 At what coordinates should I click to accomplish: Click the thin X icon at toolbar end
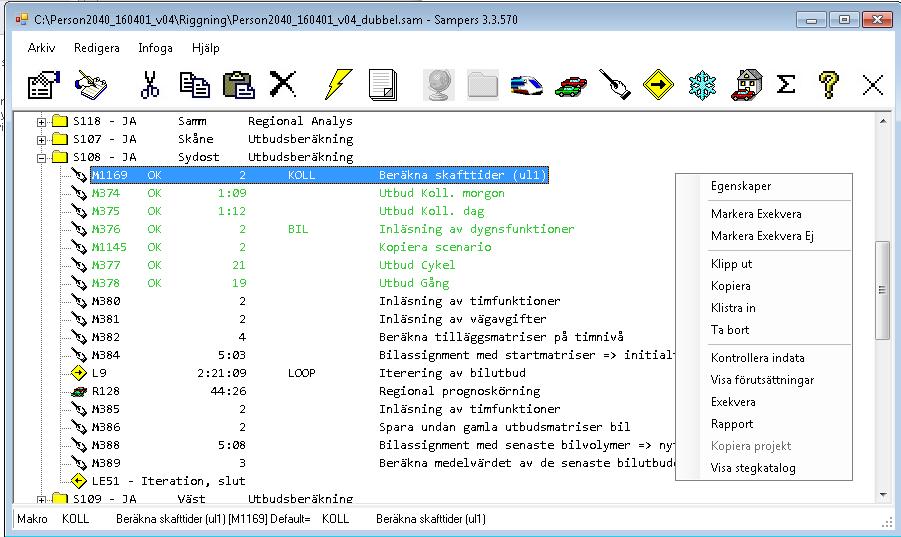[x=873, y=85]
